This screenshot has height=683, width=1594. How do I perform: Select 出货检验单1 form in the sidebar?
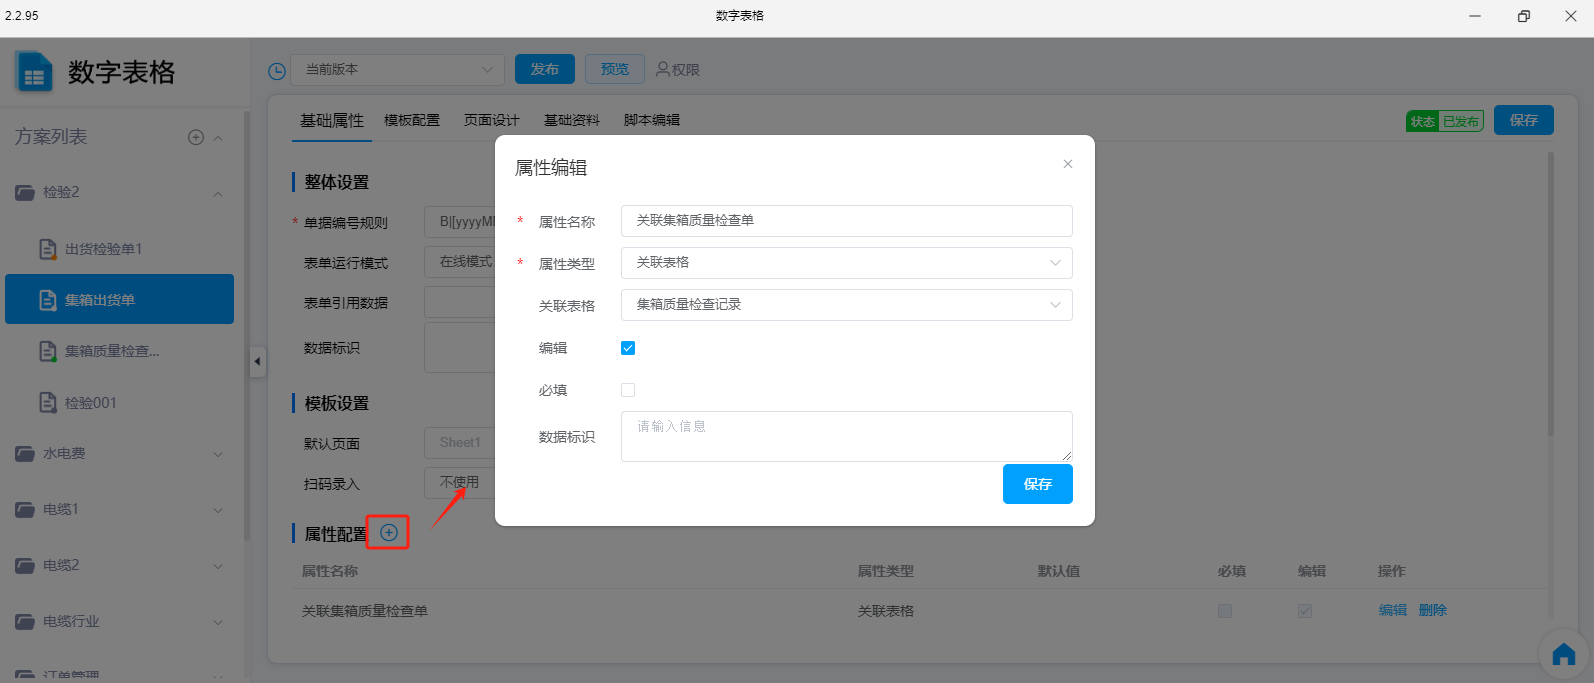click(x=103, y=249)
